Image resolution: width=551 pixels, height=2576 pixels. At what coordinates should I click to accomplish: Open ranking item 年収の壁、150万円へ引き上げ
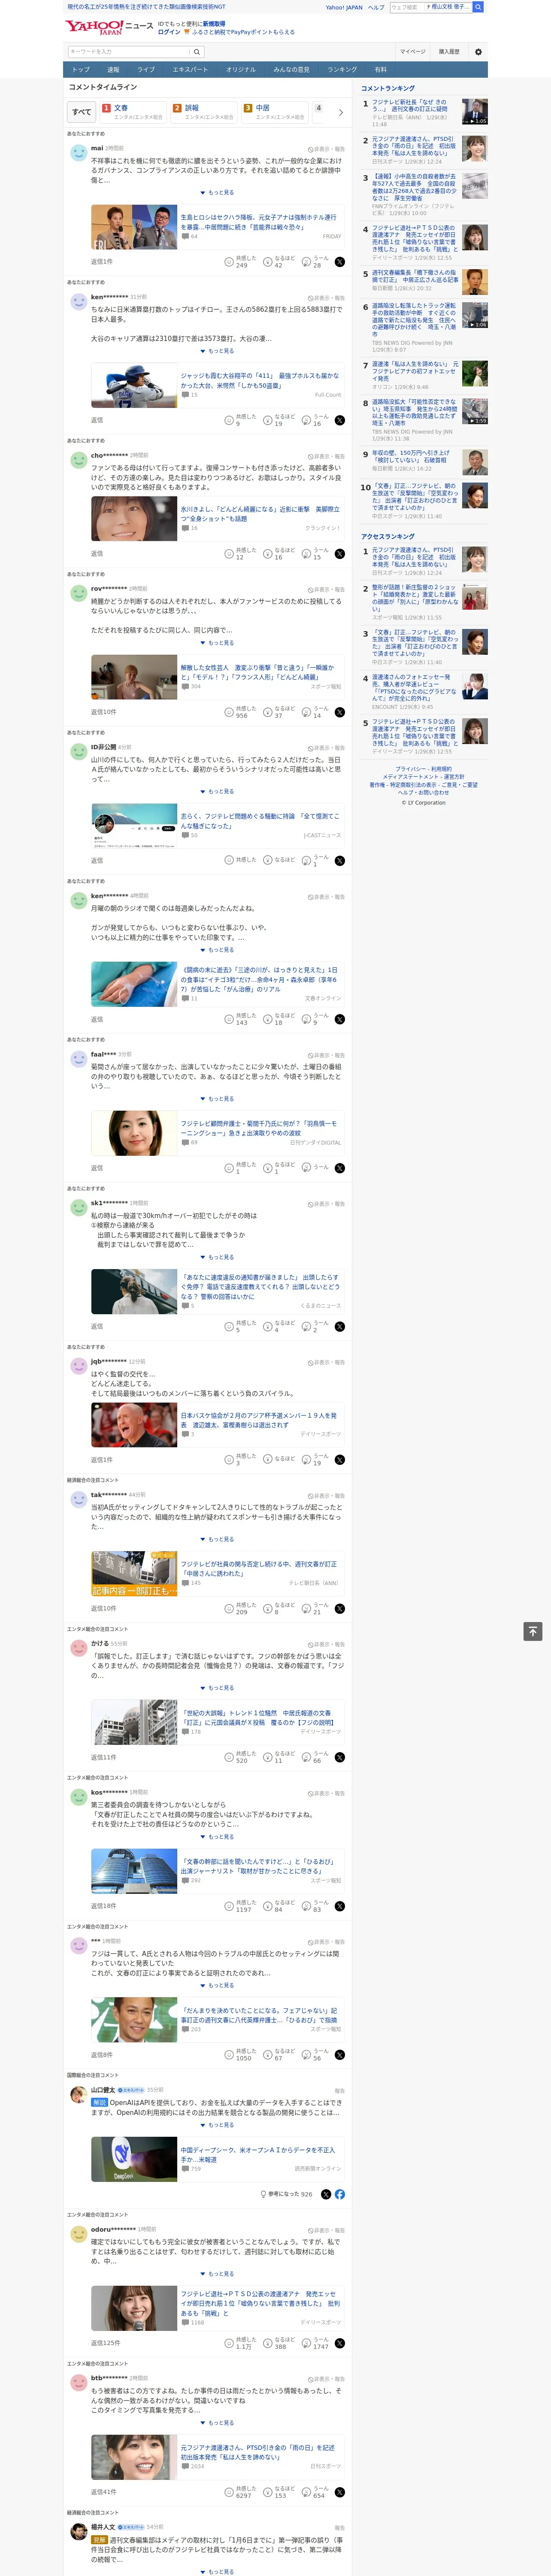411,457
